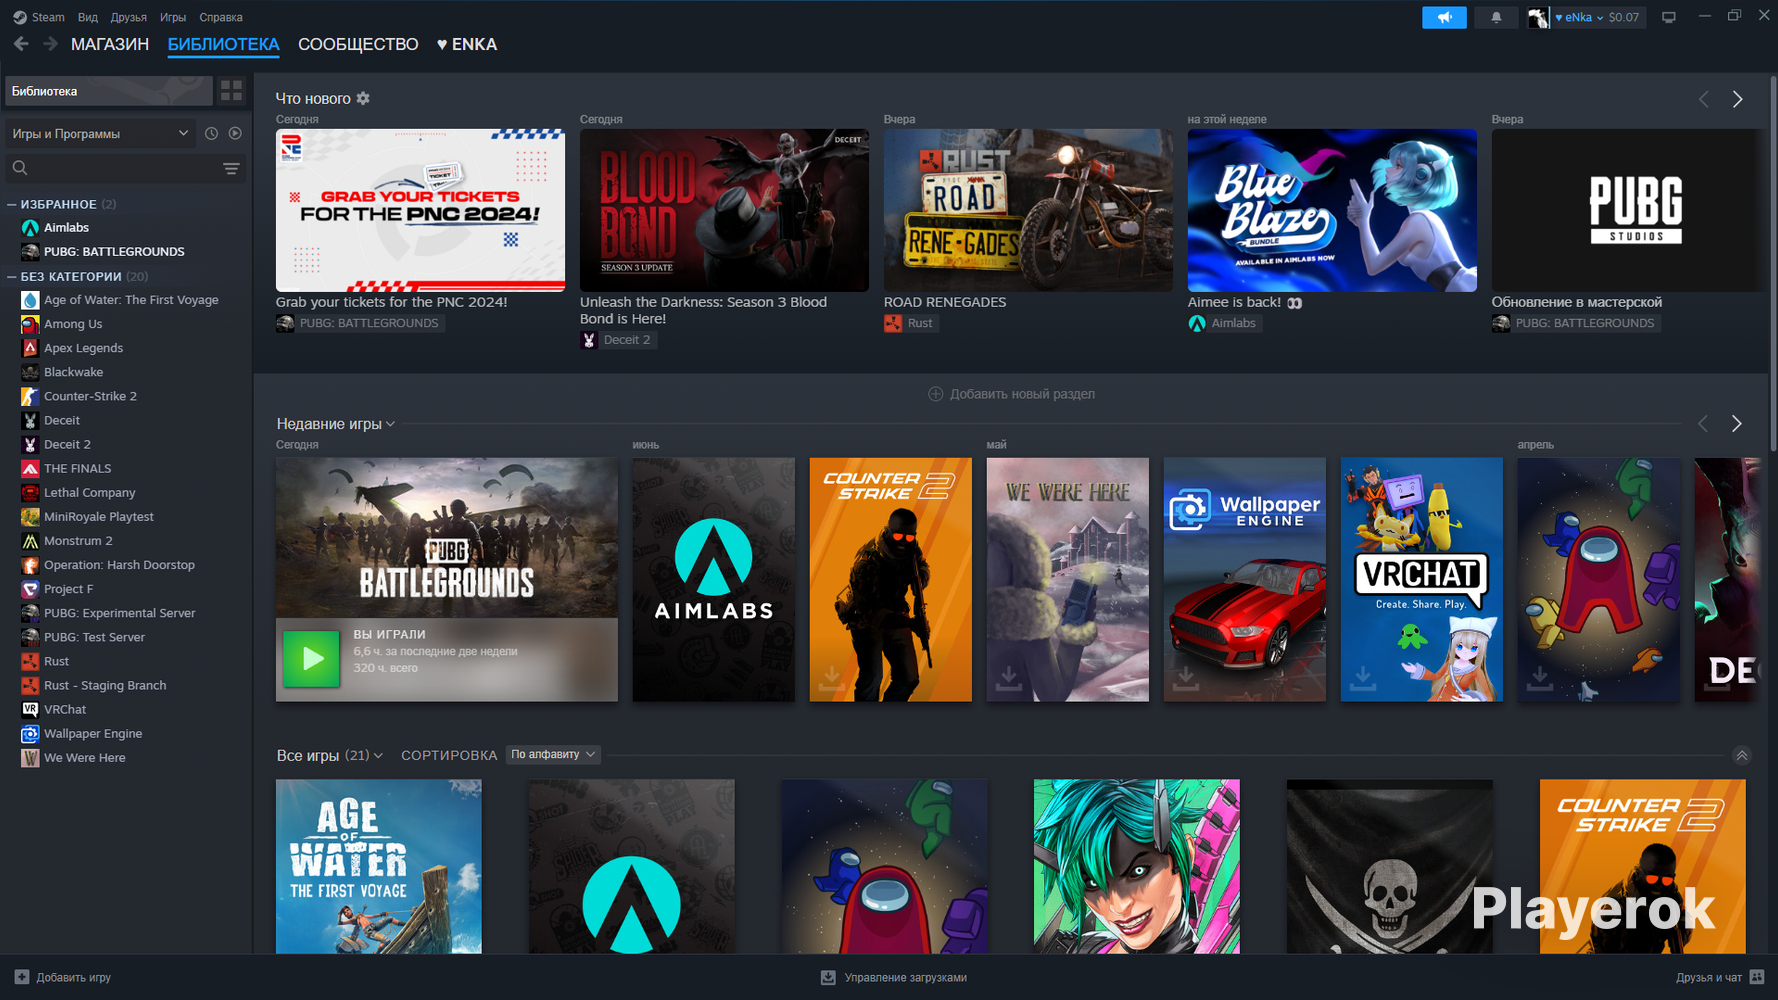Click the Add a game plus icon
Image resolution: width=1778 pixels, height=1000 pixels.
pos(22,977)
